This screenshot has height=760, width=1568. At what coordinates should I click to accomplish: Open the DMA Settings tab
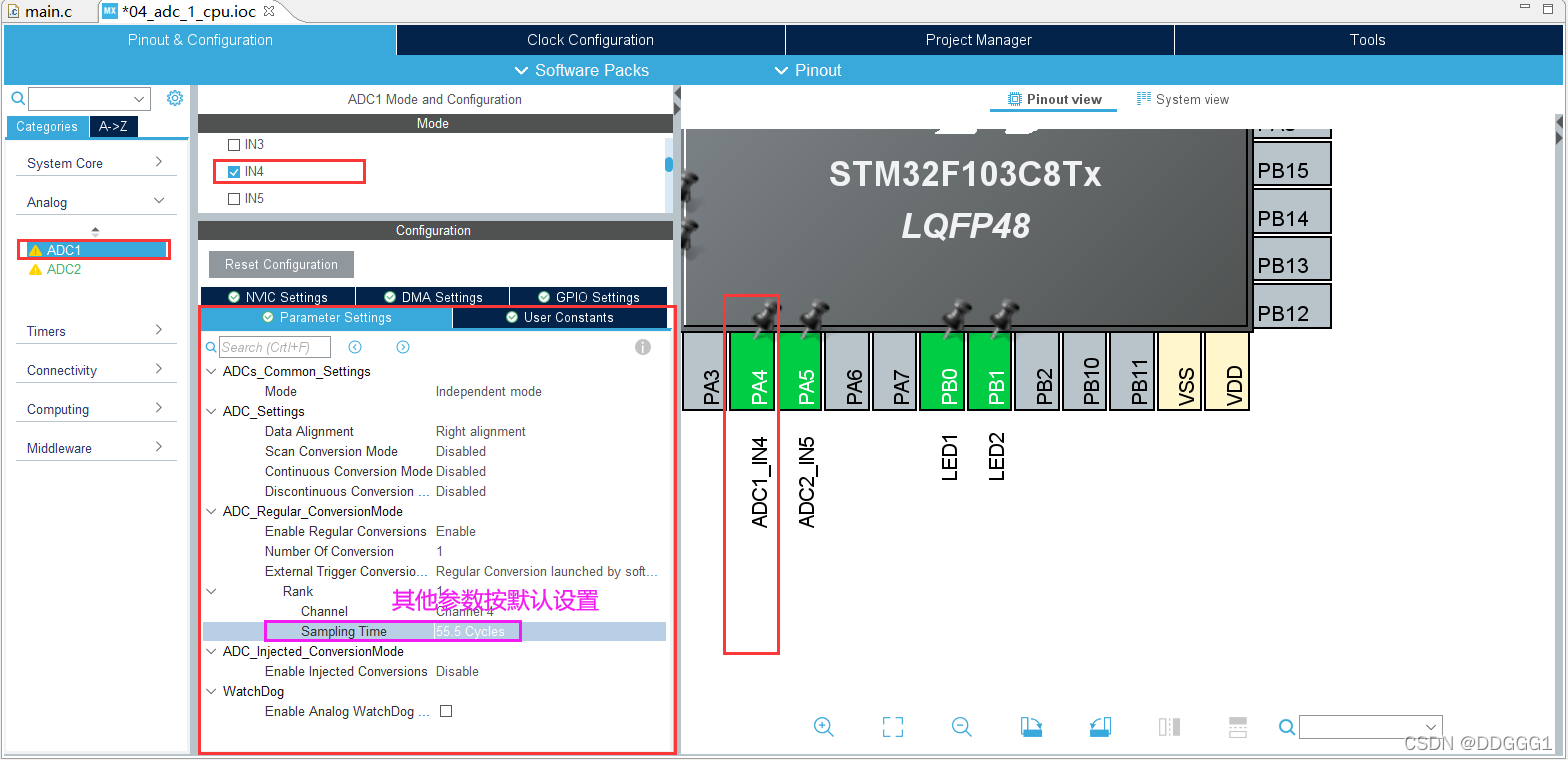pyautogui.click(x=433, y=297)
